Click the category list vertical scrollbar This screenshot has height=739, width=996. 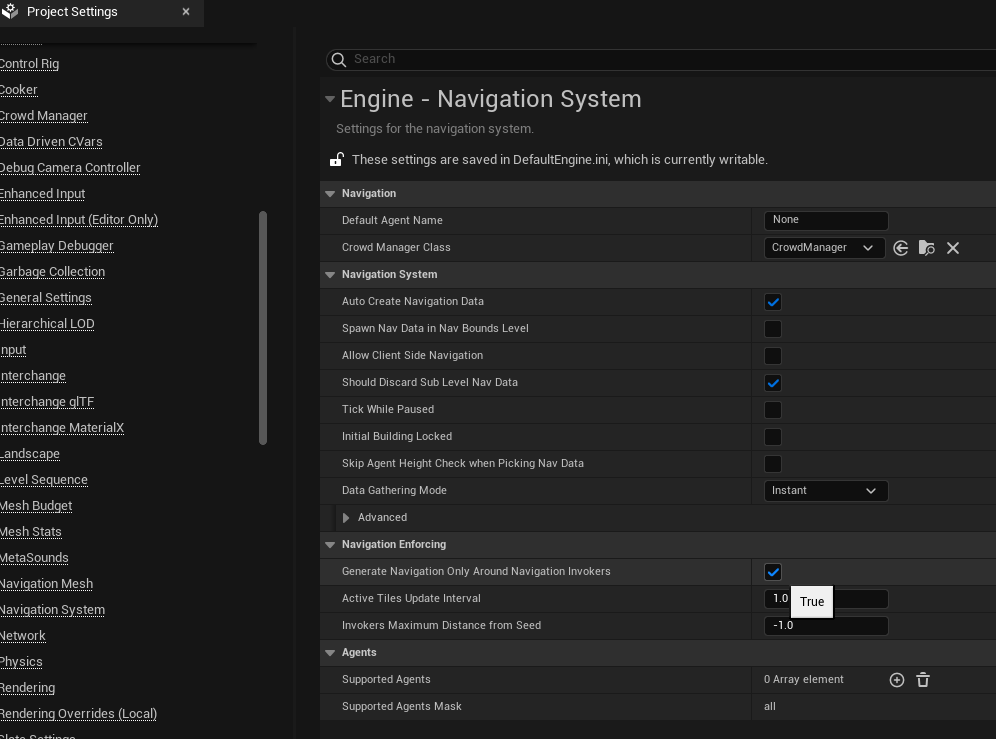click(263, 328)
